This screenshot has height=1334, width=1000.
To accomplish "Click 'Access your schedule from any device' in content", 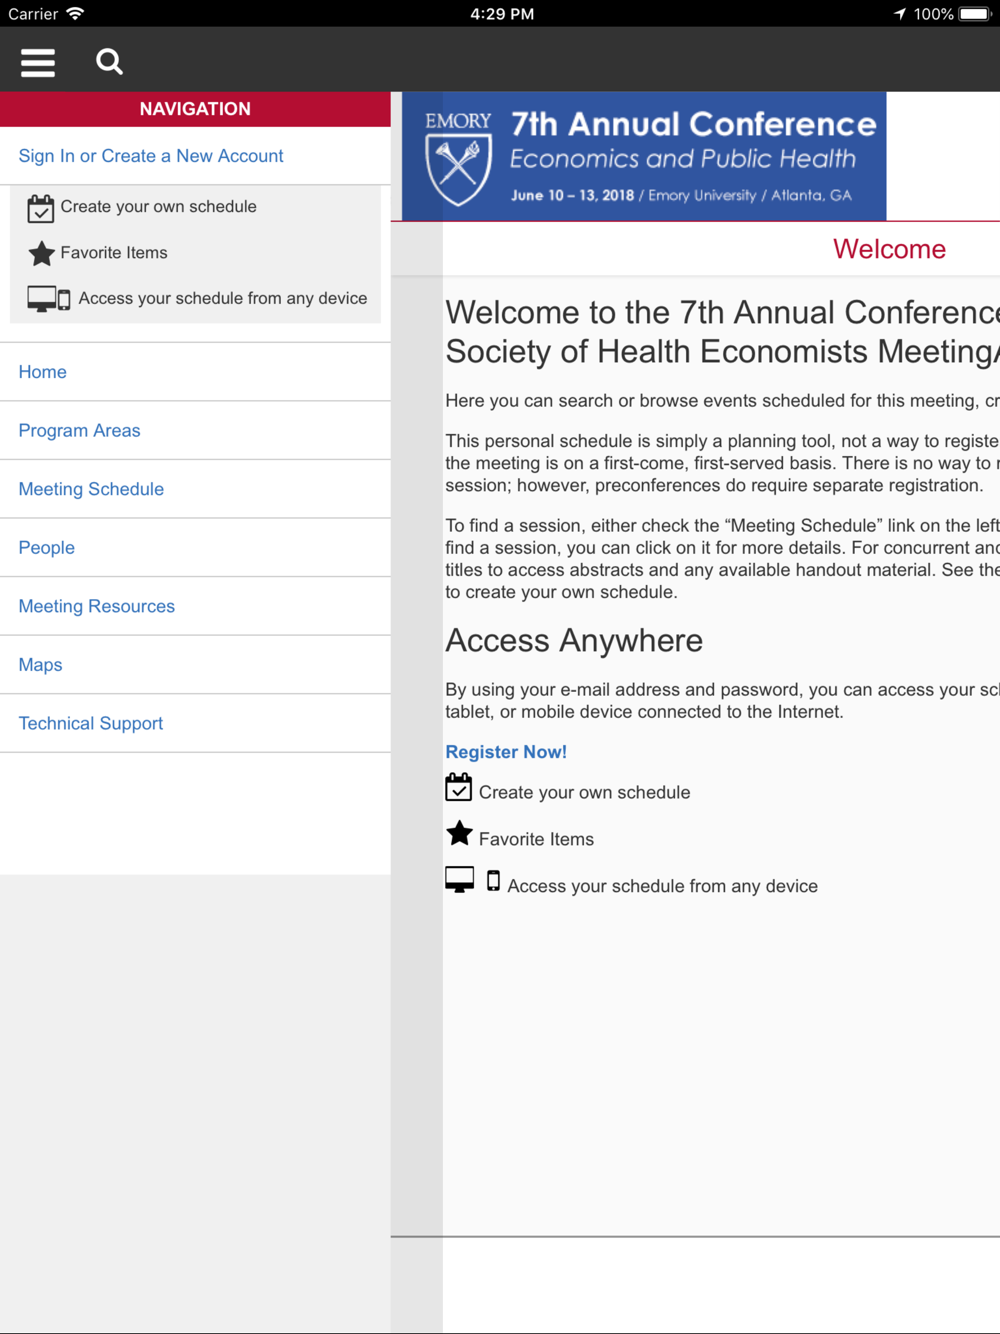I will (x=662, y=886).
